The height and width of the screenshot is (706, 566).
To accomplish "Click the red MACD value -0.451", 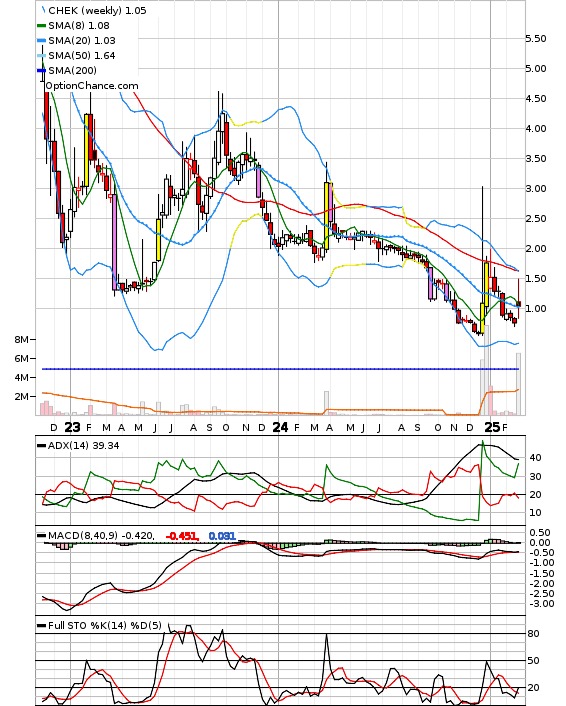I will coord(182,536).
